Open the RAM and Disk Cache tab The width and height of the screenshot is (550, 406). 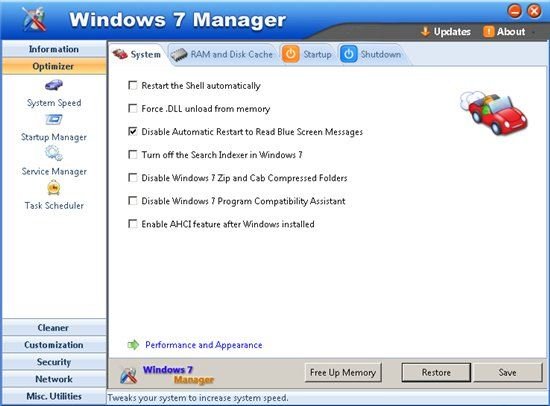coord(222,54)
